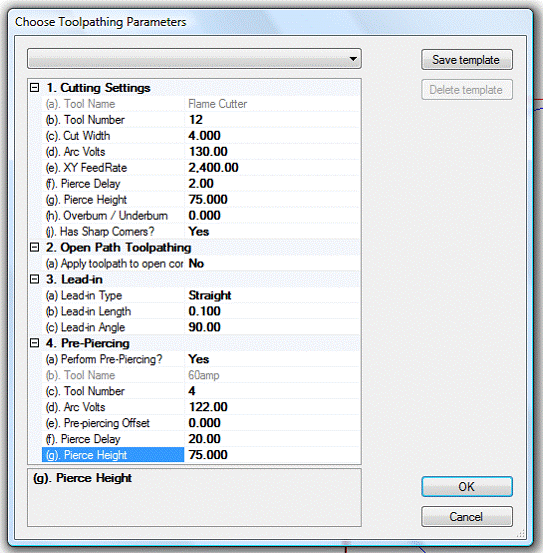Screen dimensions: 545x554
Task: Toggle Has Sharp Corners Yes value
Action: pyautogui.click(x=272, y=231)
